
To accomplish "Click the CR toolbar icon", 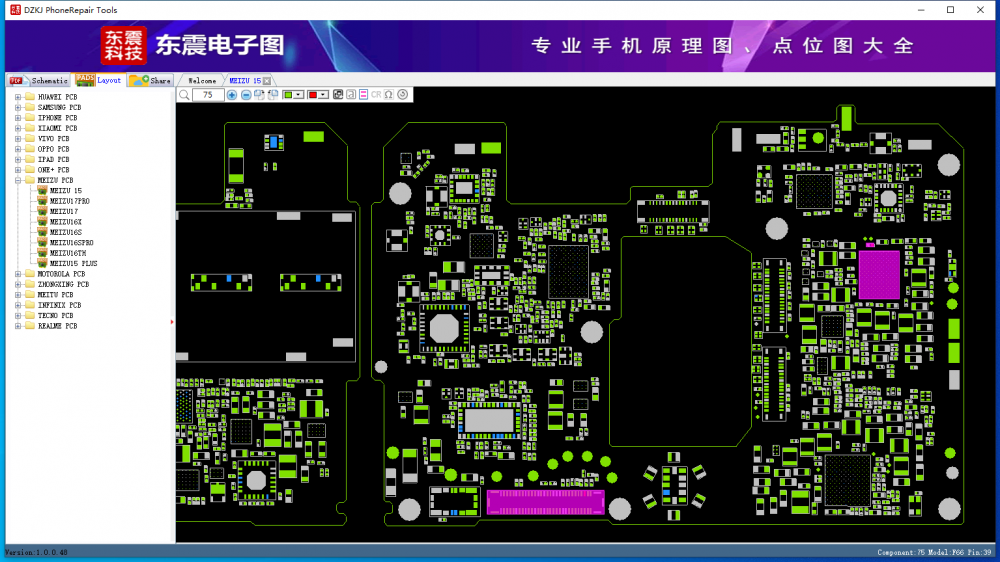I will click(376, 95).
